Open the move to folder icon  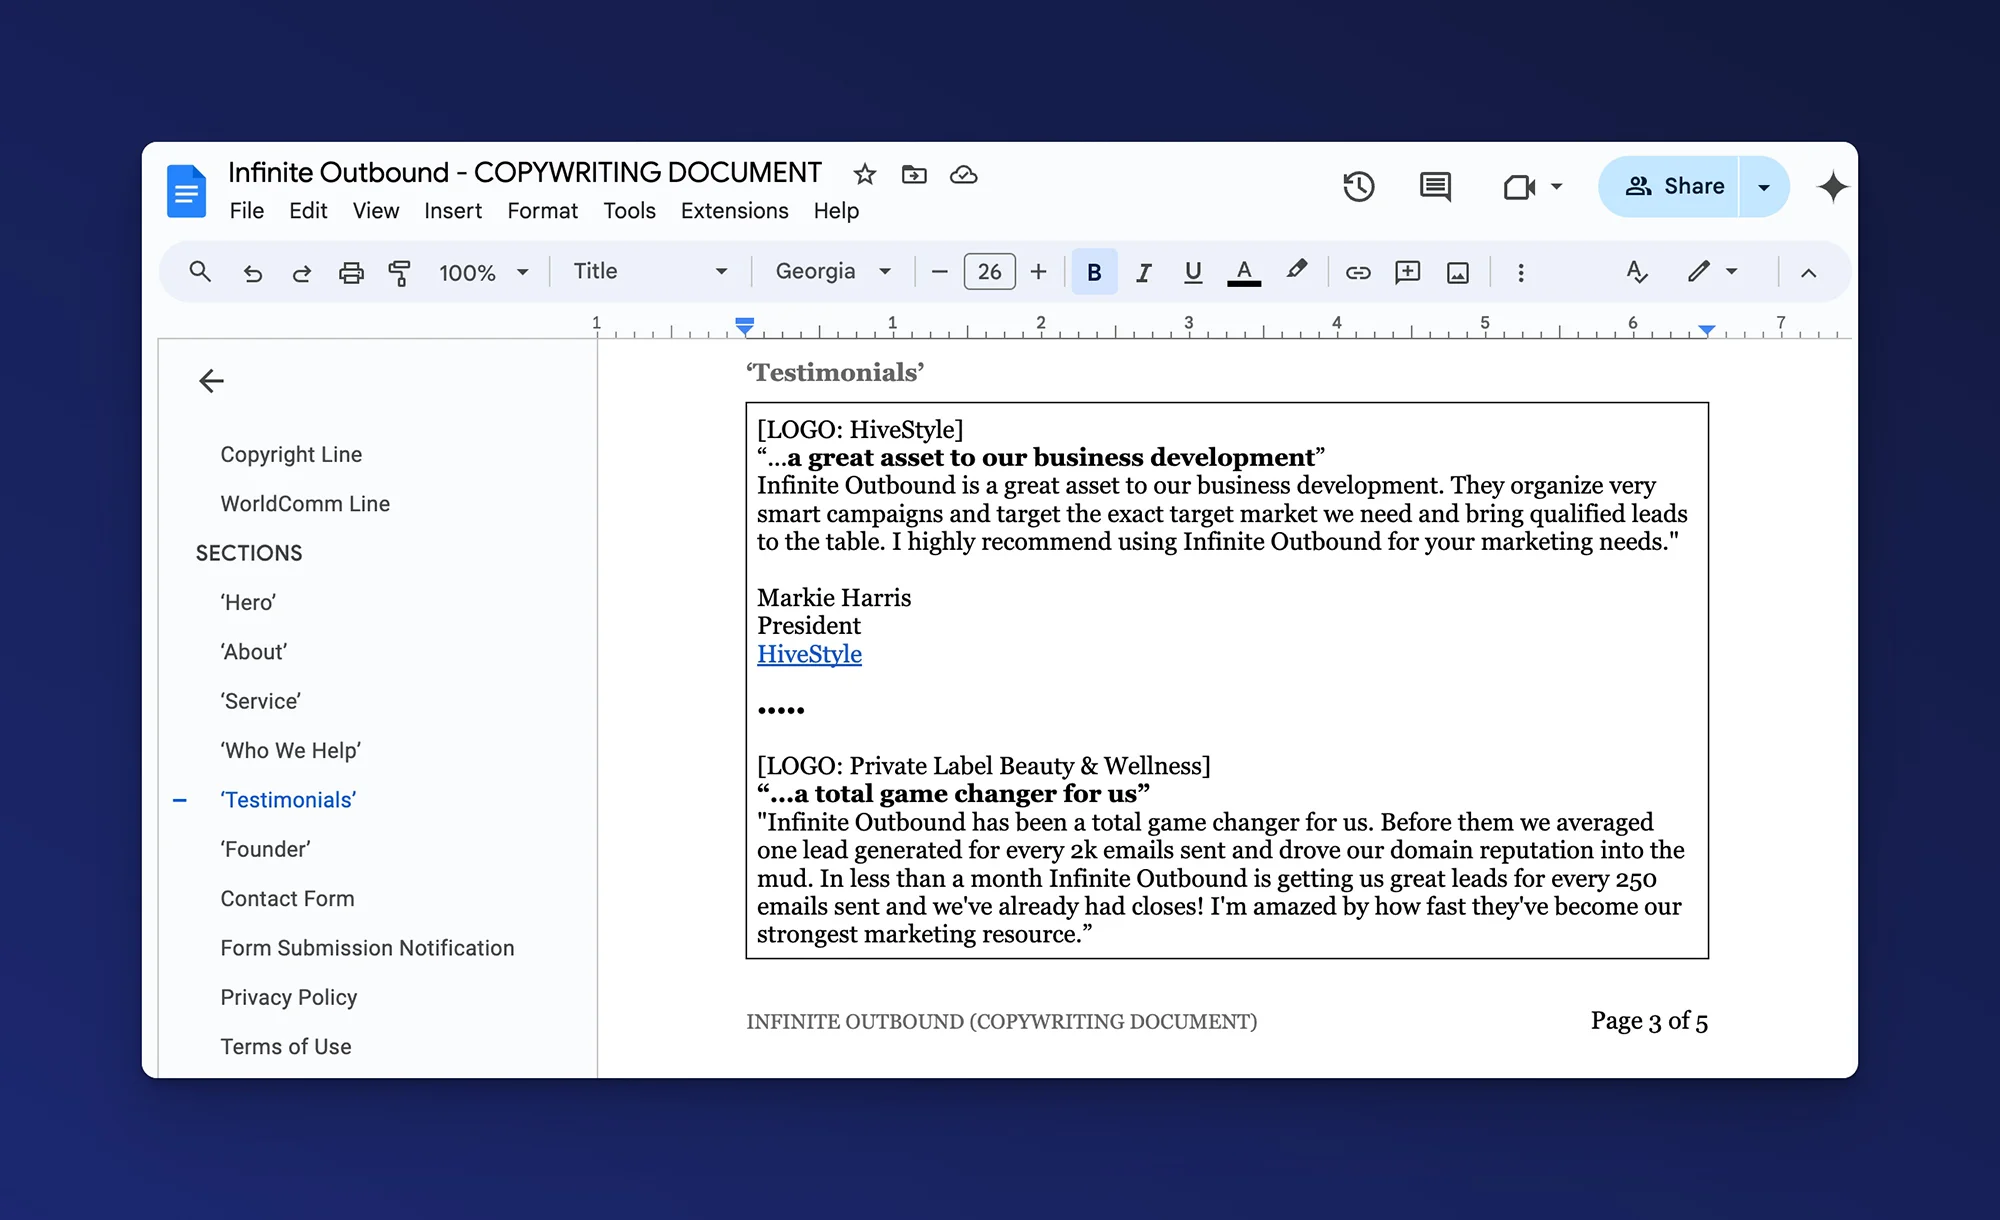click(x=914, y=175)
